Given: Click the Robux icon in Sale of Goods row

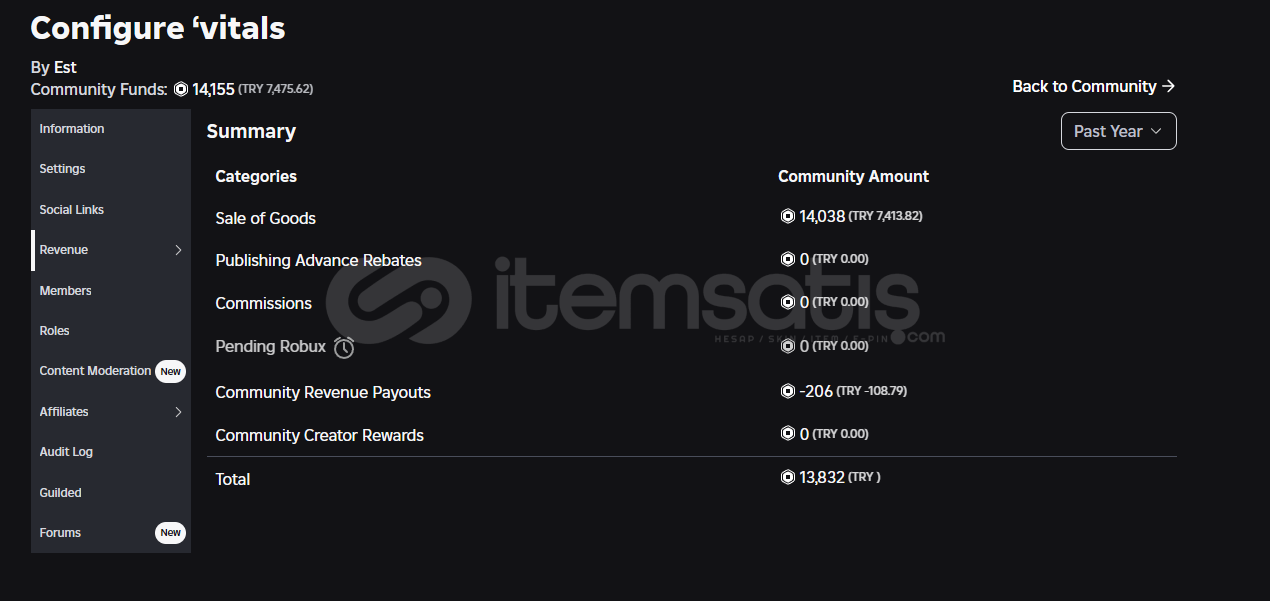Looking at the screenshot, I should tap(787, 216).
